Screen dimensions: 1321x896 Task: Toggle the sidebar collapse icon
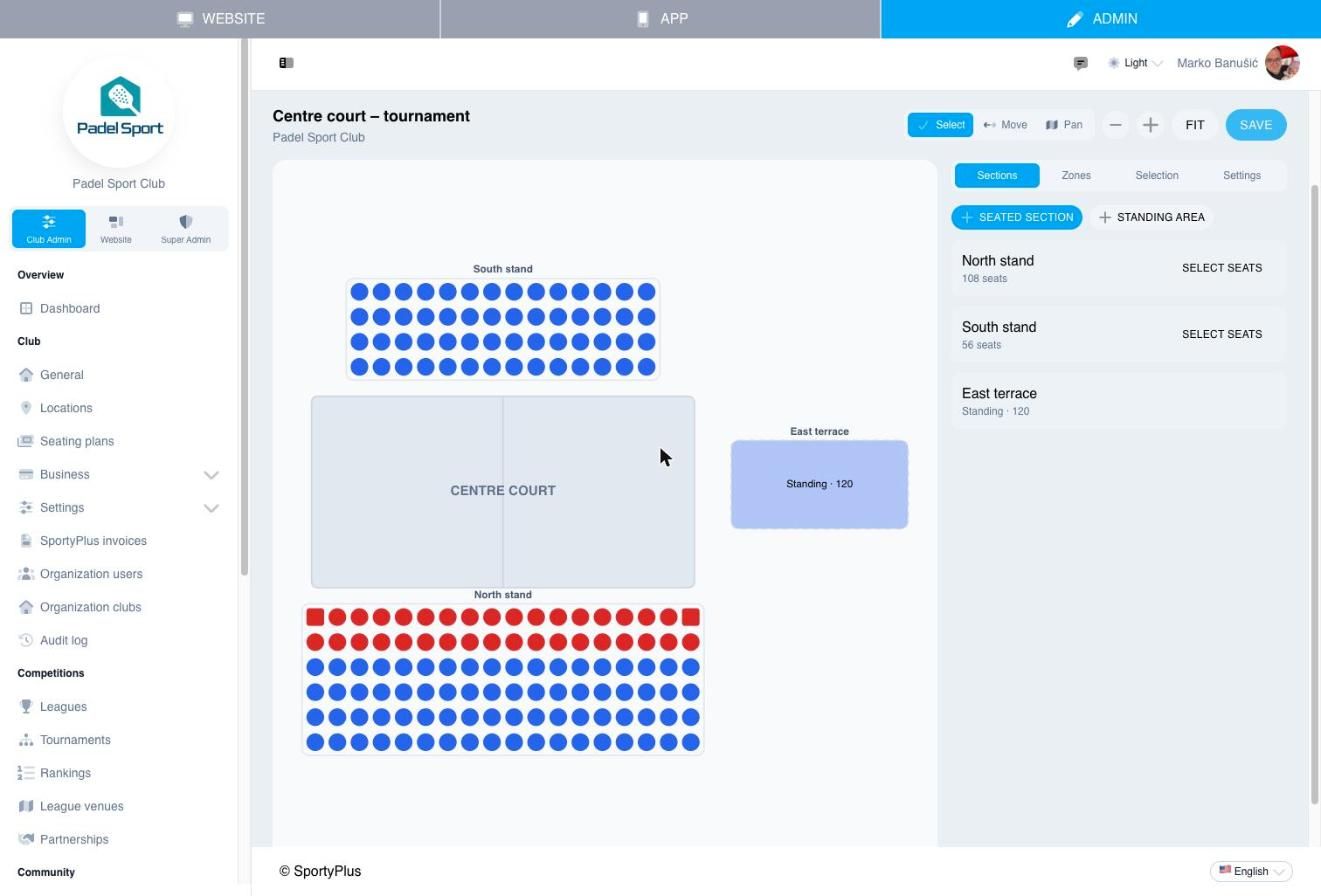(286, 63)
